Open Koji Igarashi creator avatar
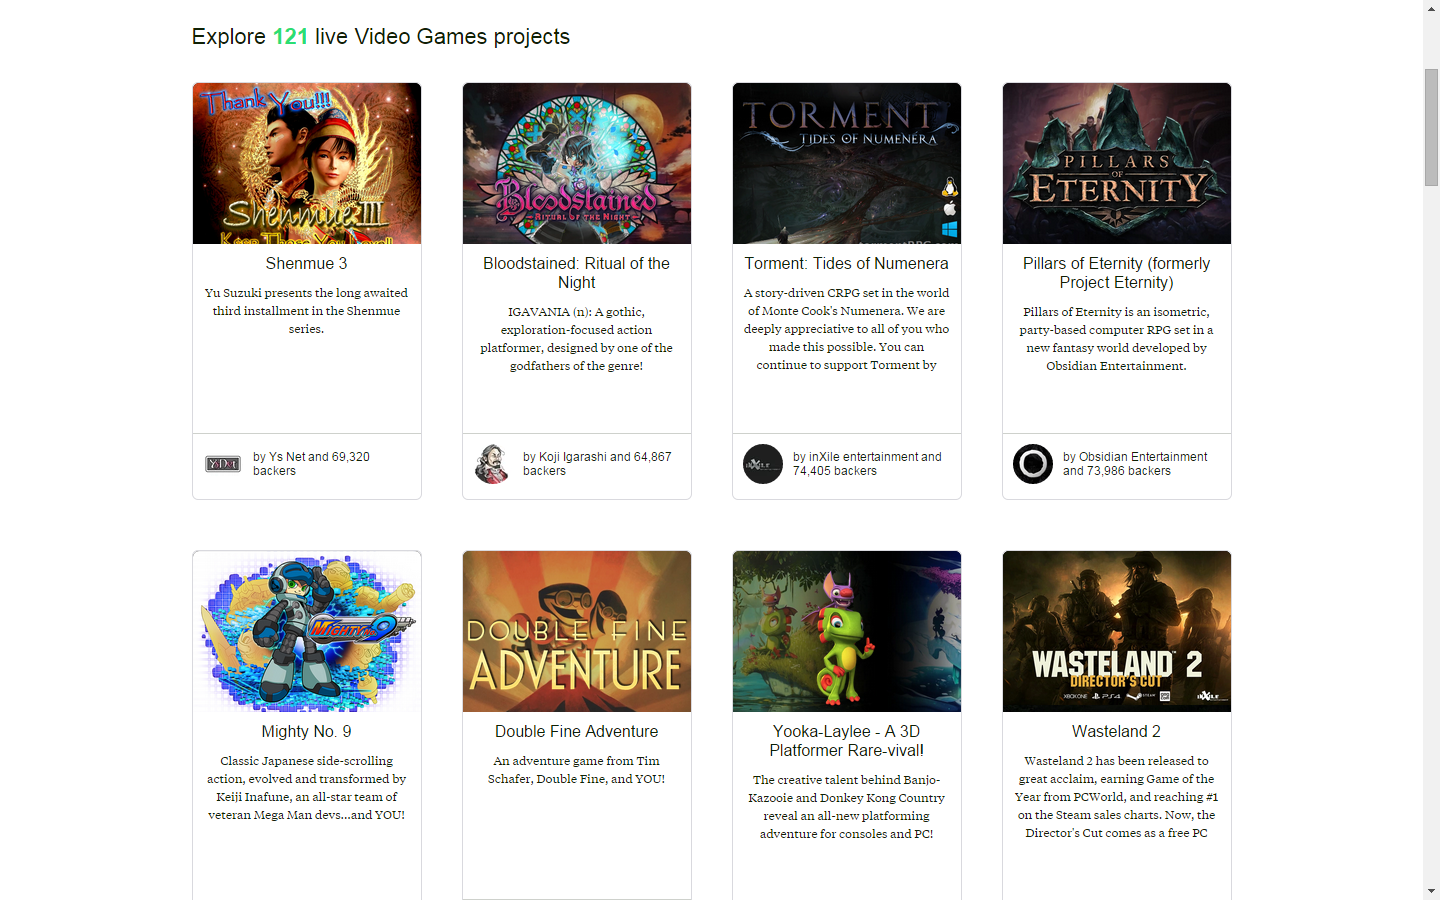This screenshot has width=1440, height=900. [492, 464]
